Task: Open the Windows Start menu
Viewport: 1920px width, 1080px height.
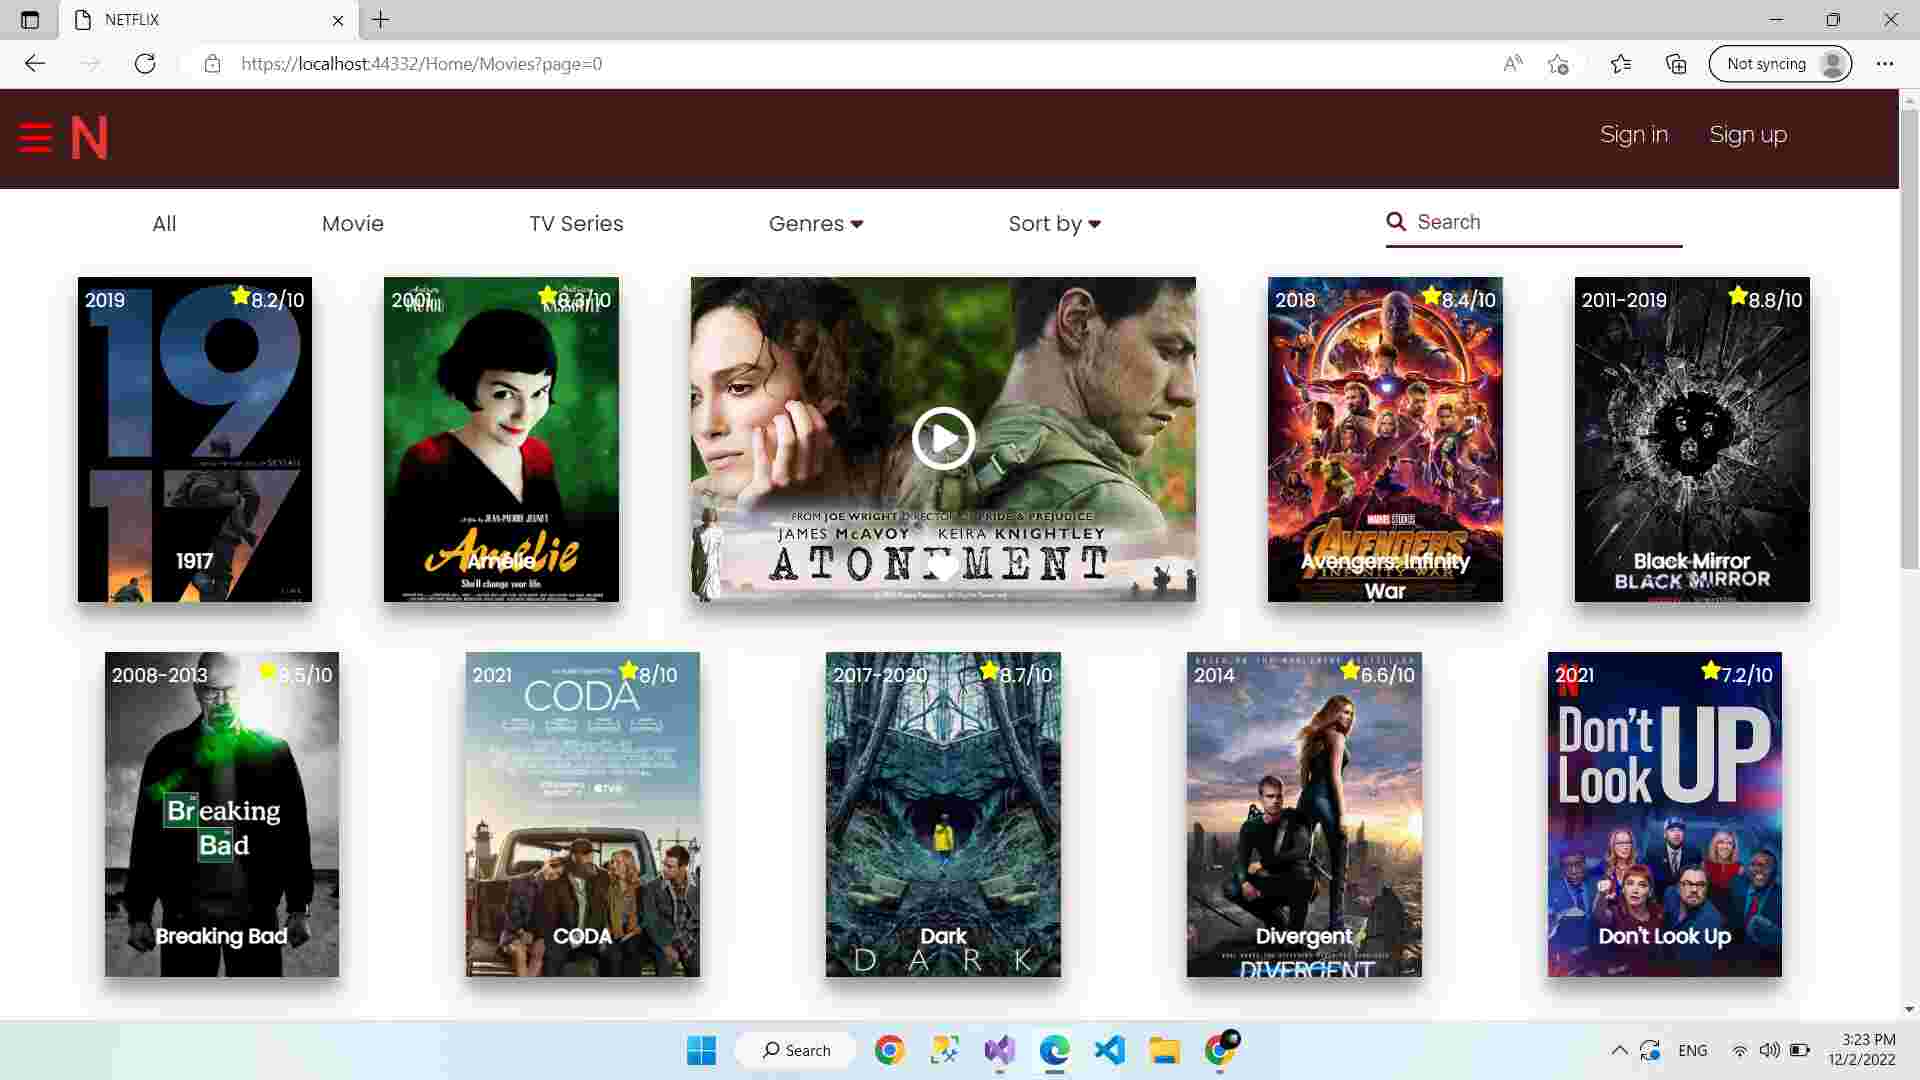Action: [701, 1050]
